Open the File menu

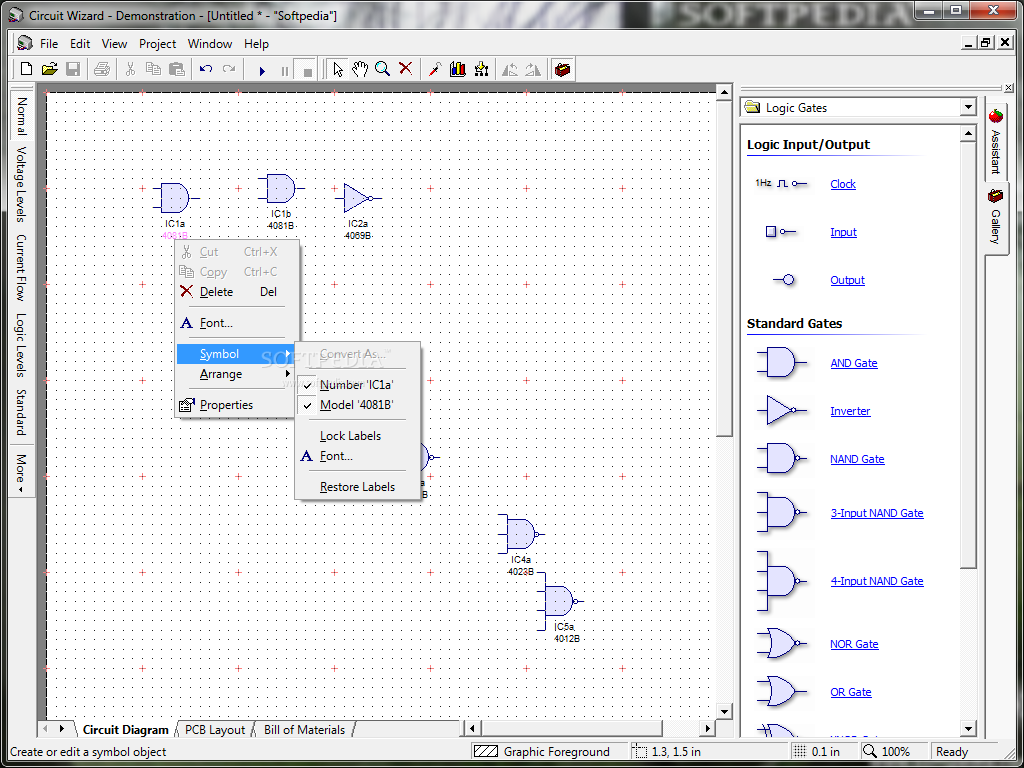(49, 44)
